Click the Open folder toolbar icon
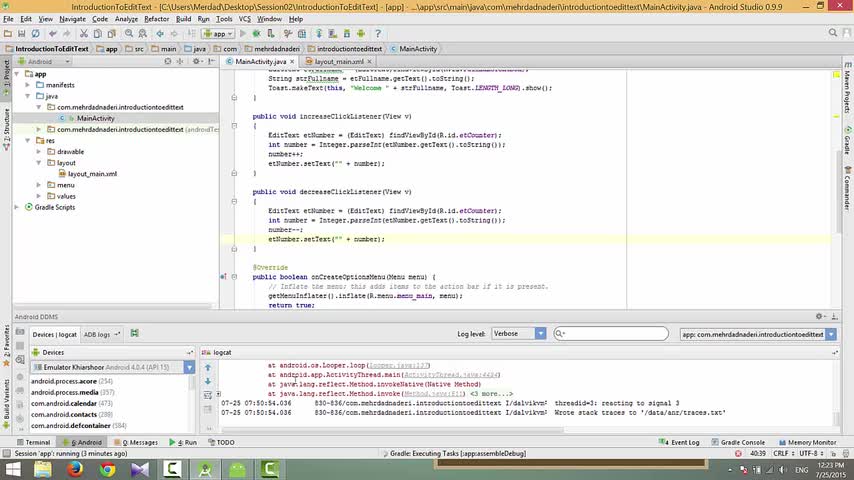This screenshot has width=854, height=480. tap(8, 34)
